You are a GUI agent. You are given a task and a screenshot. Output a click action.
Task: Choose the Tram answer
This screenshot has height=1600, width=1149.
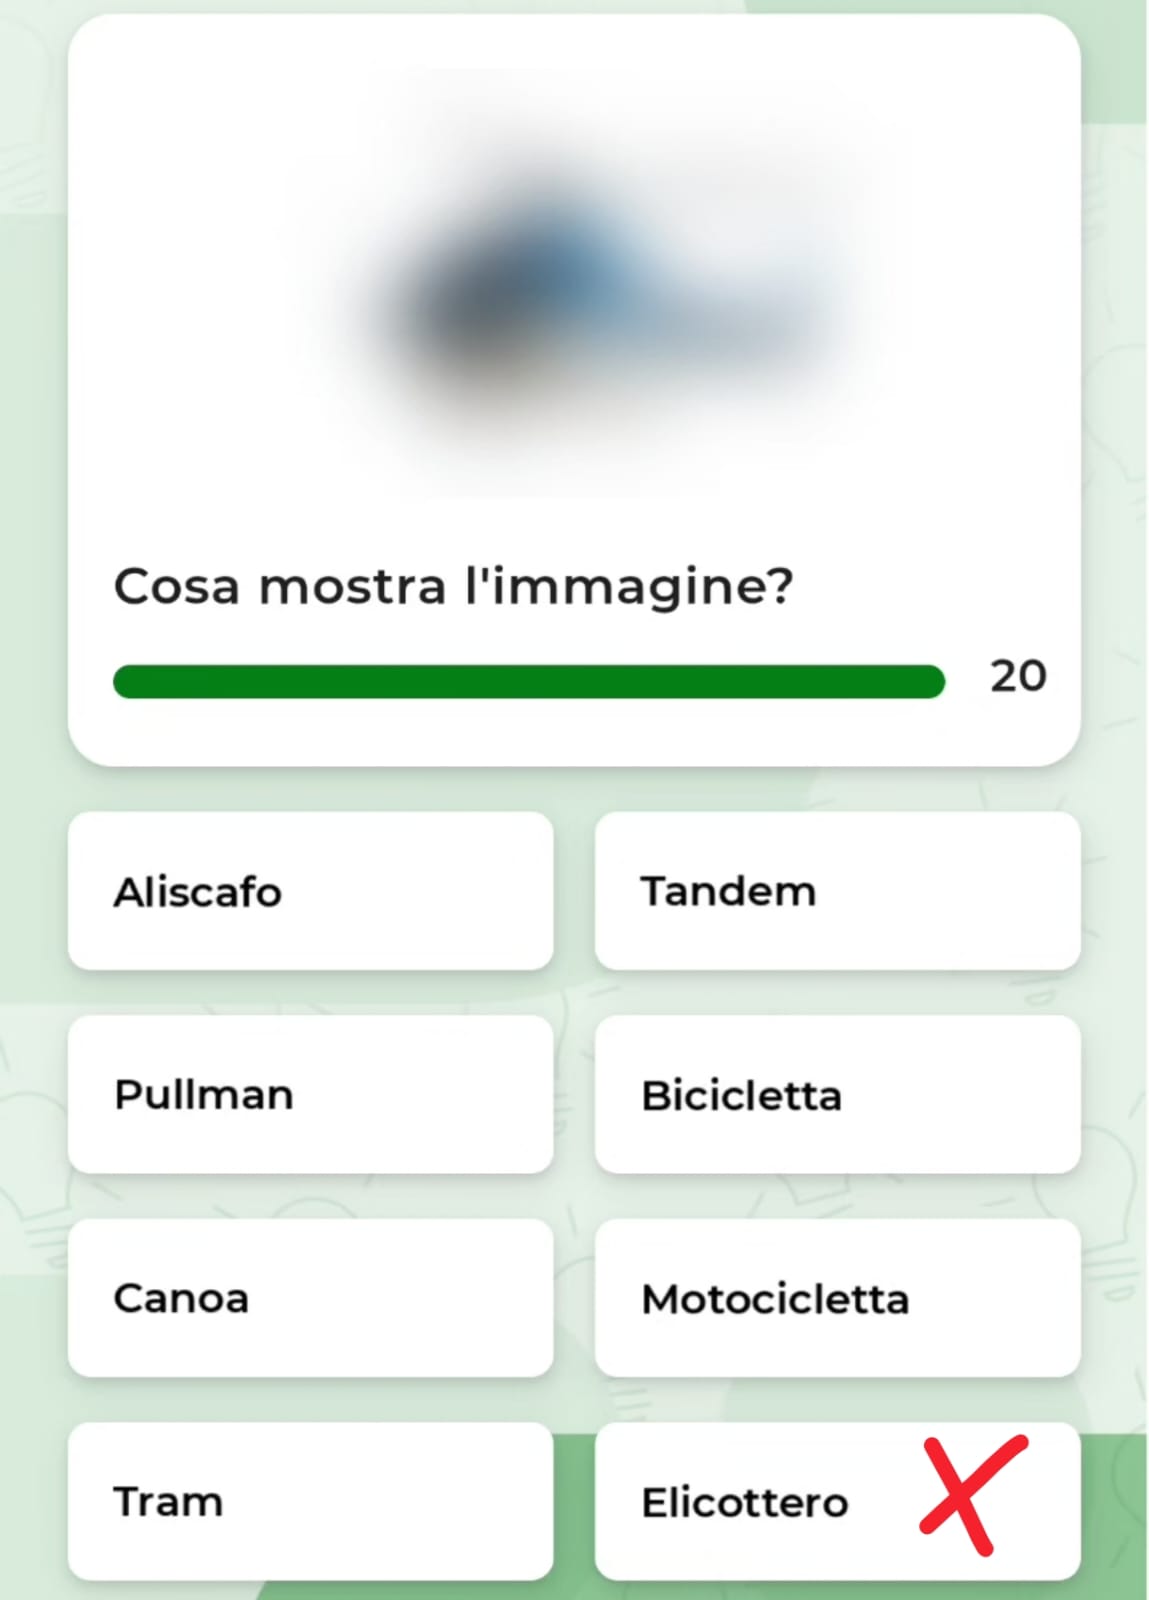tap(310, 1501)
